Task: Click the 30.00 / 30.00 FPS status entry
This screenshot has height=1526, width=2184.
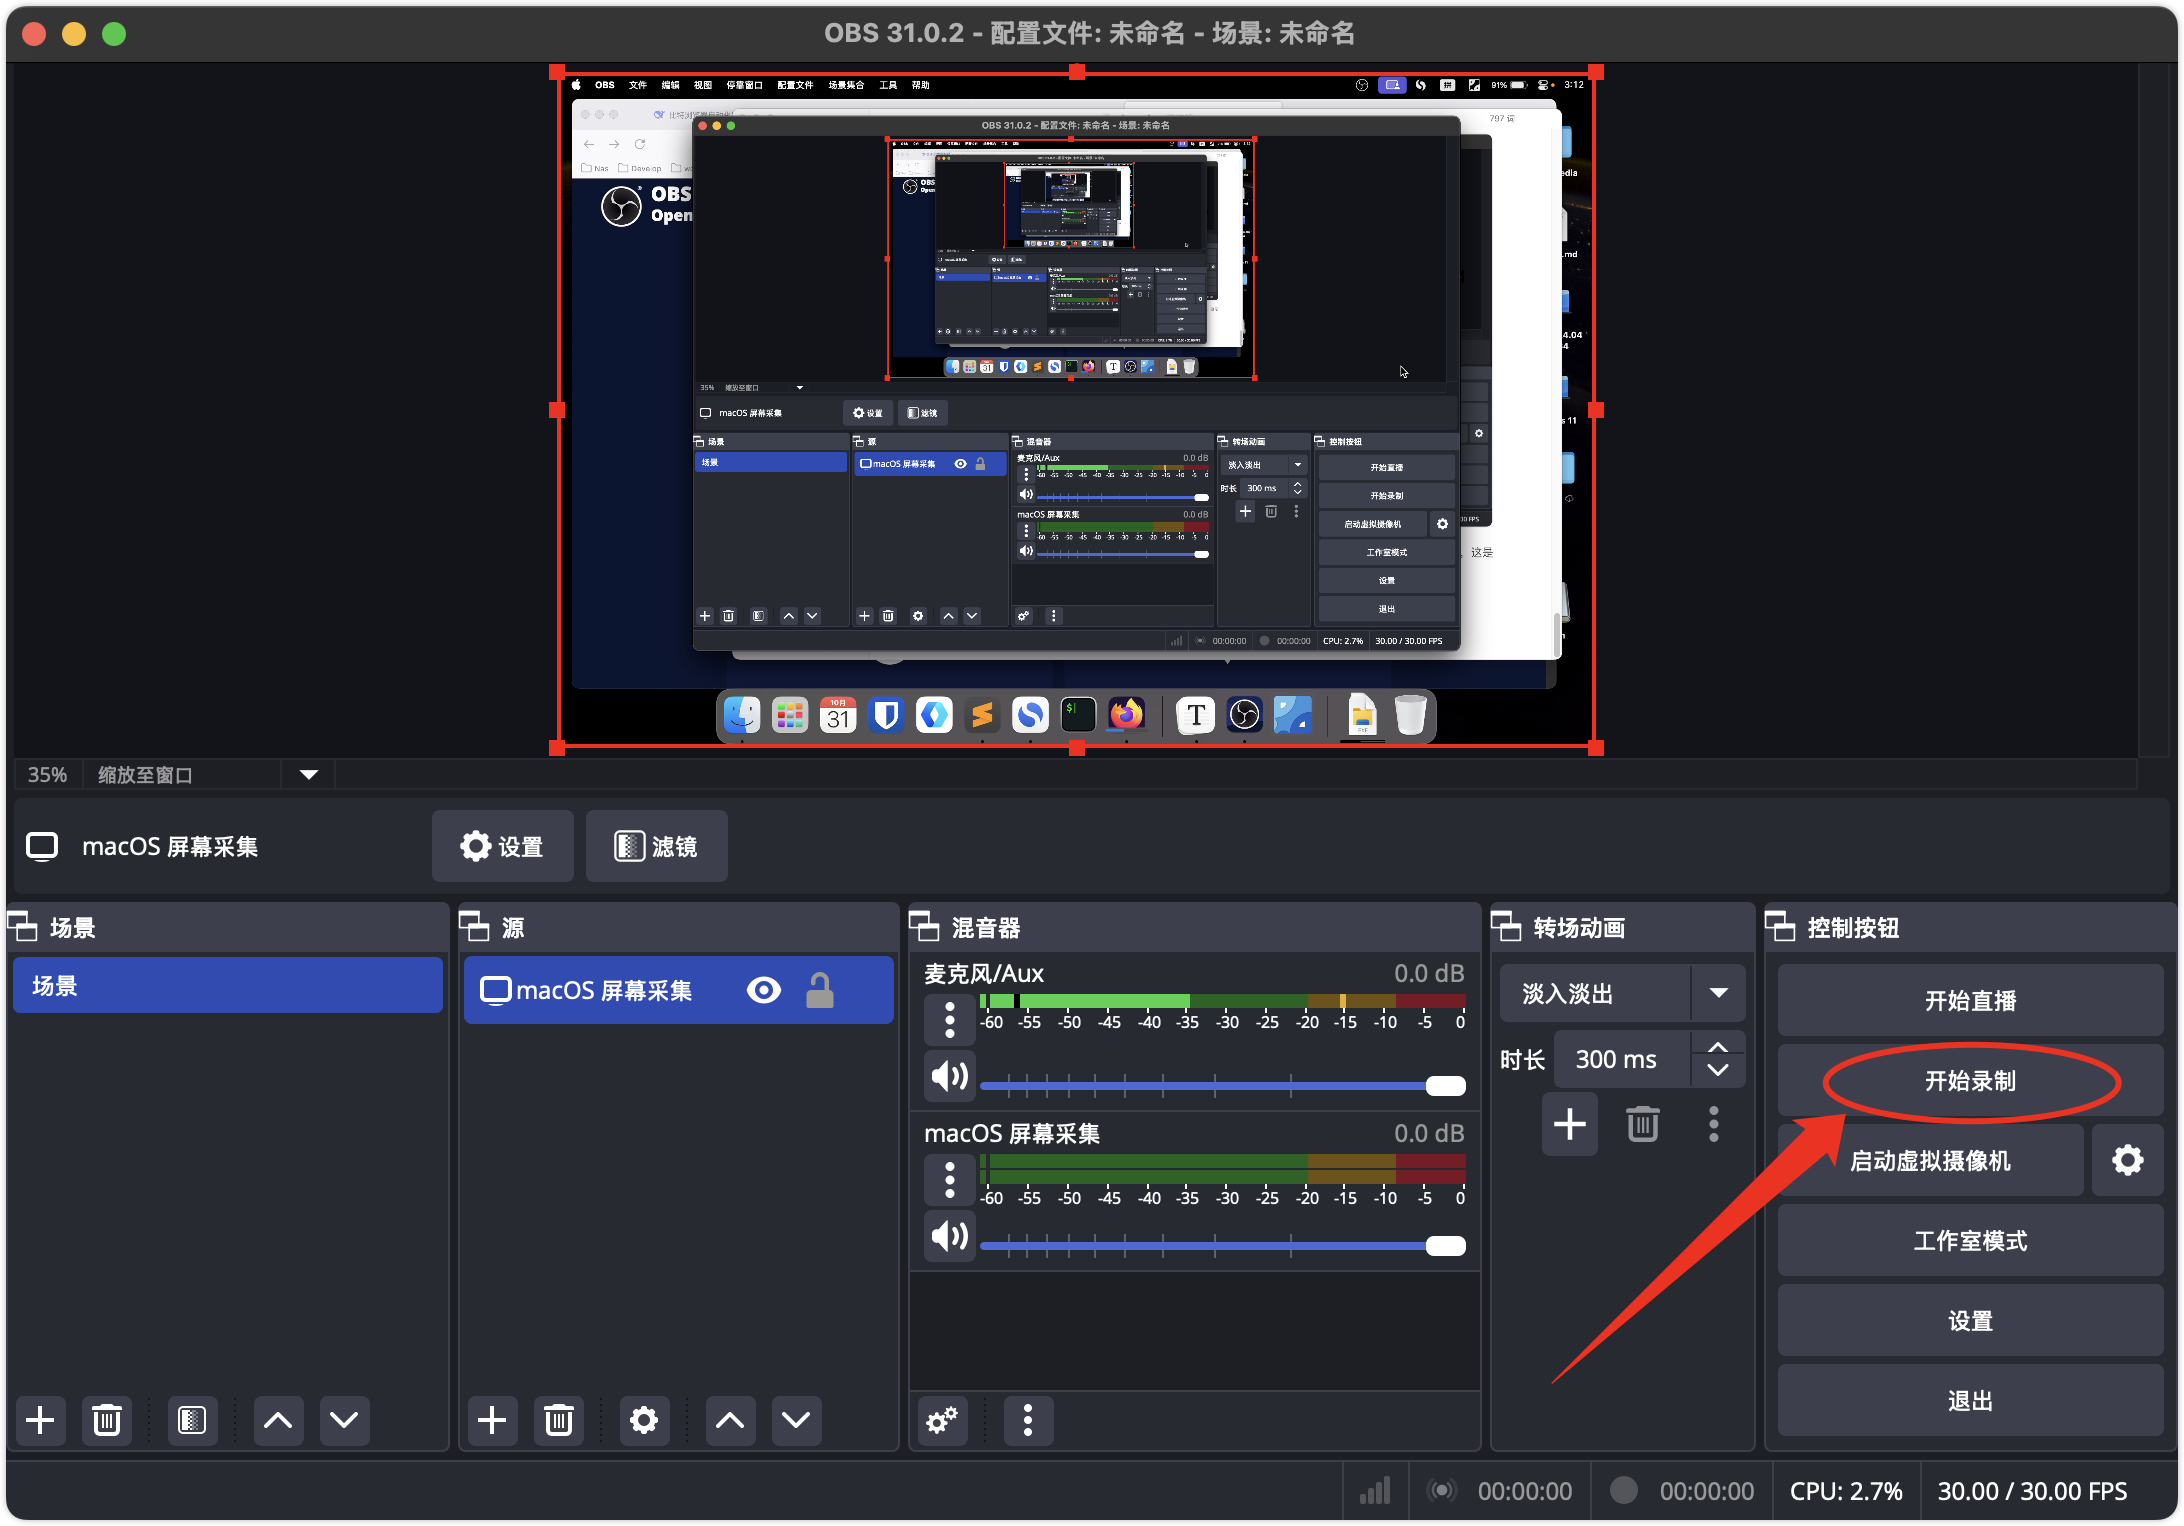Action: 2032,1491
